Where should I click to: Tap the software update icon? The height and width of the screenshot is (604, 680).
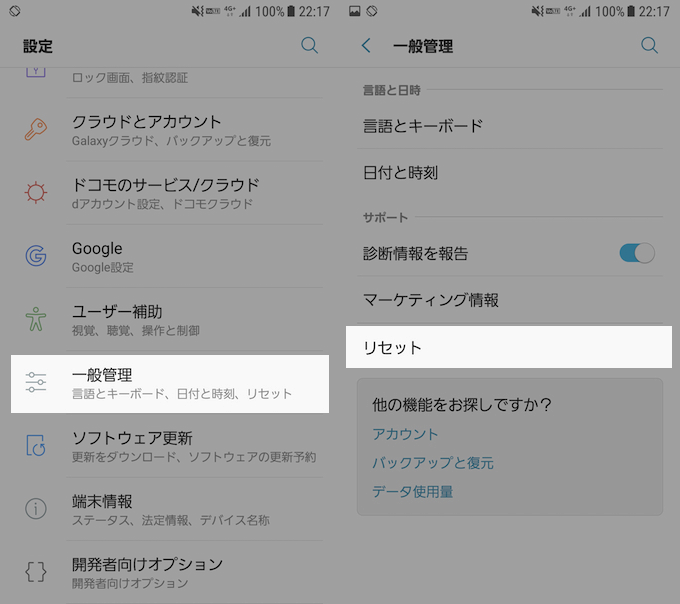(x=36, y=446)
